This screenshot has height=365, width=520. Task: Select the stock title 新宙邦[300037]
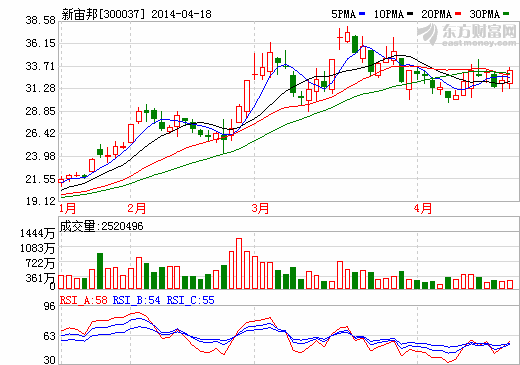(104, 14)
